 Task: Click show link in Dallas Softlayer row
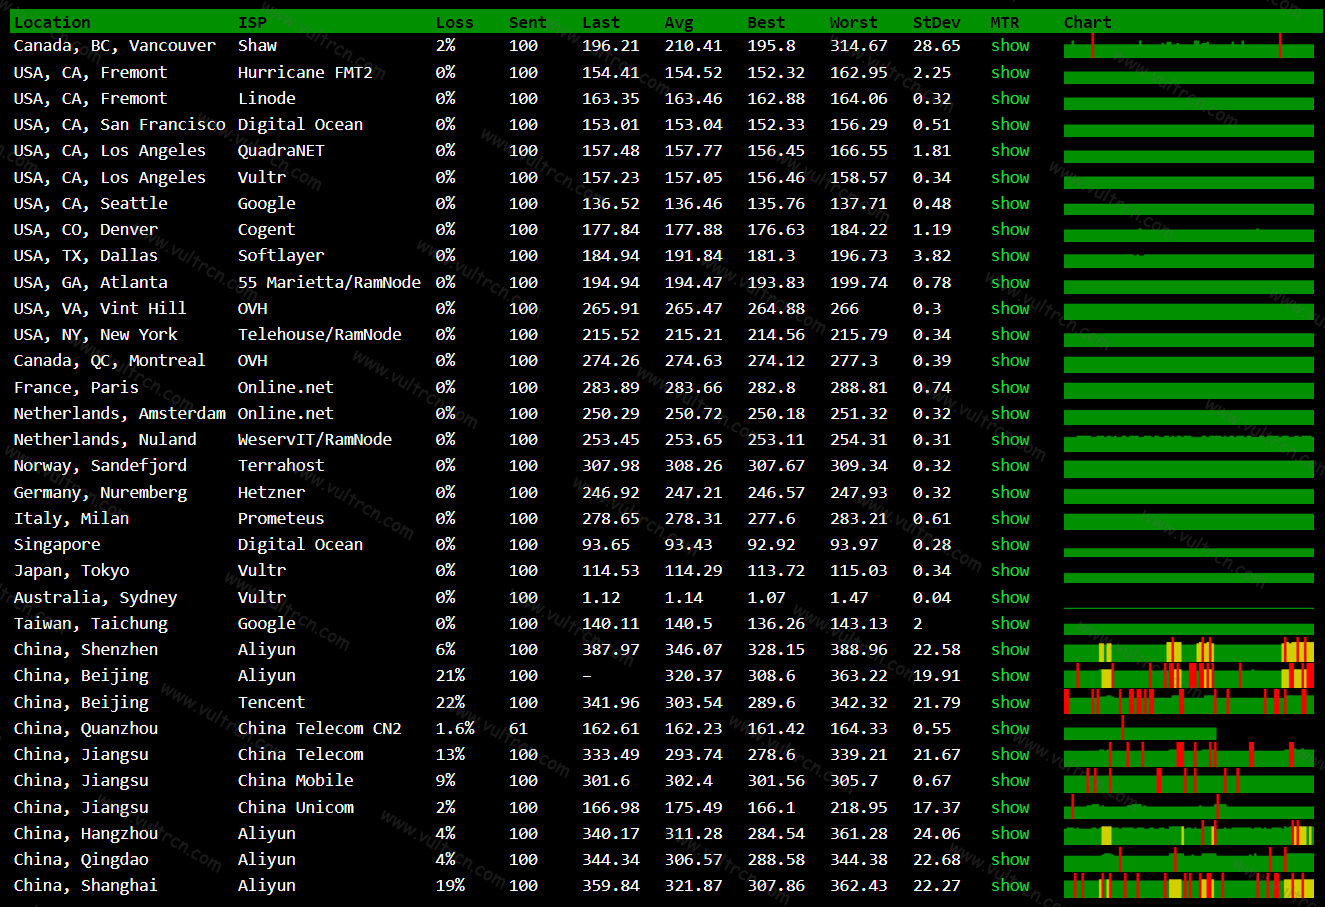[1010, 255]
